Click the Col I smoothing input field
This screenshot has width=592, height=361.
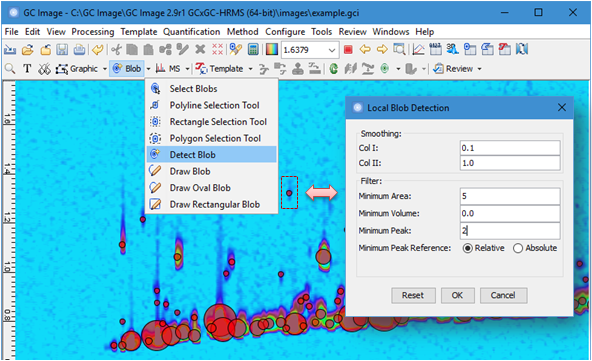[x=510, y=148]
